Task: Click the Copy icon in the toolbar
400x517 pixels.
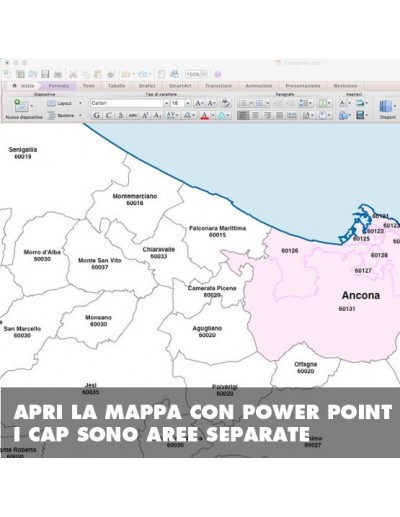Action: (86, 74)
